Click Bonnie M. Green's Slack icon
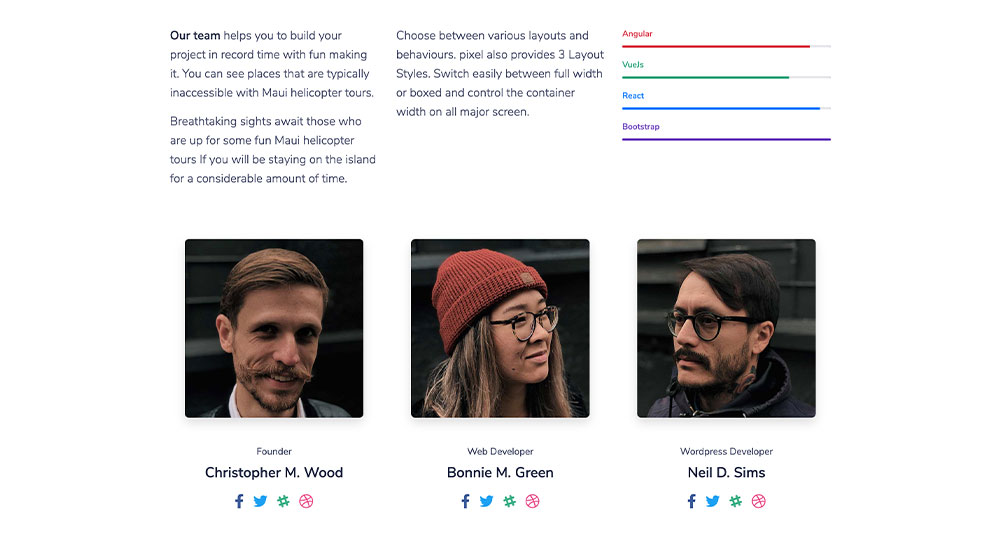 click(510, 501)
